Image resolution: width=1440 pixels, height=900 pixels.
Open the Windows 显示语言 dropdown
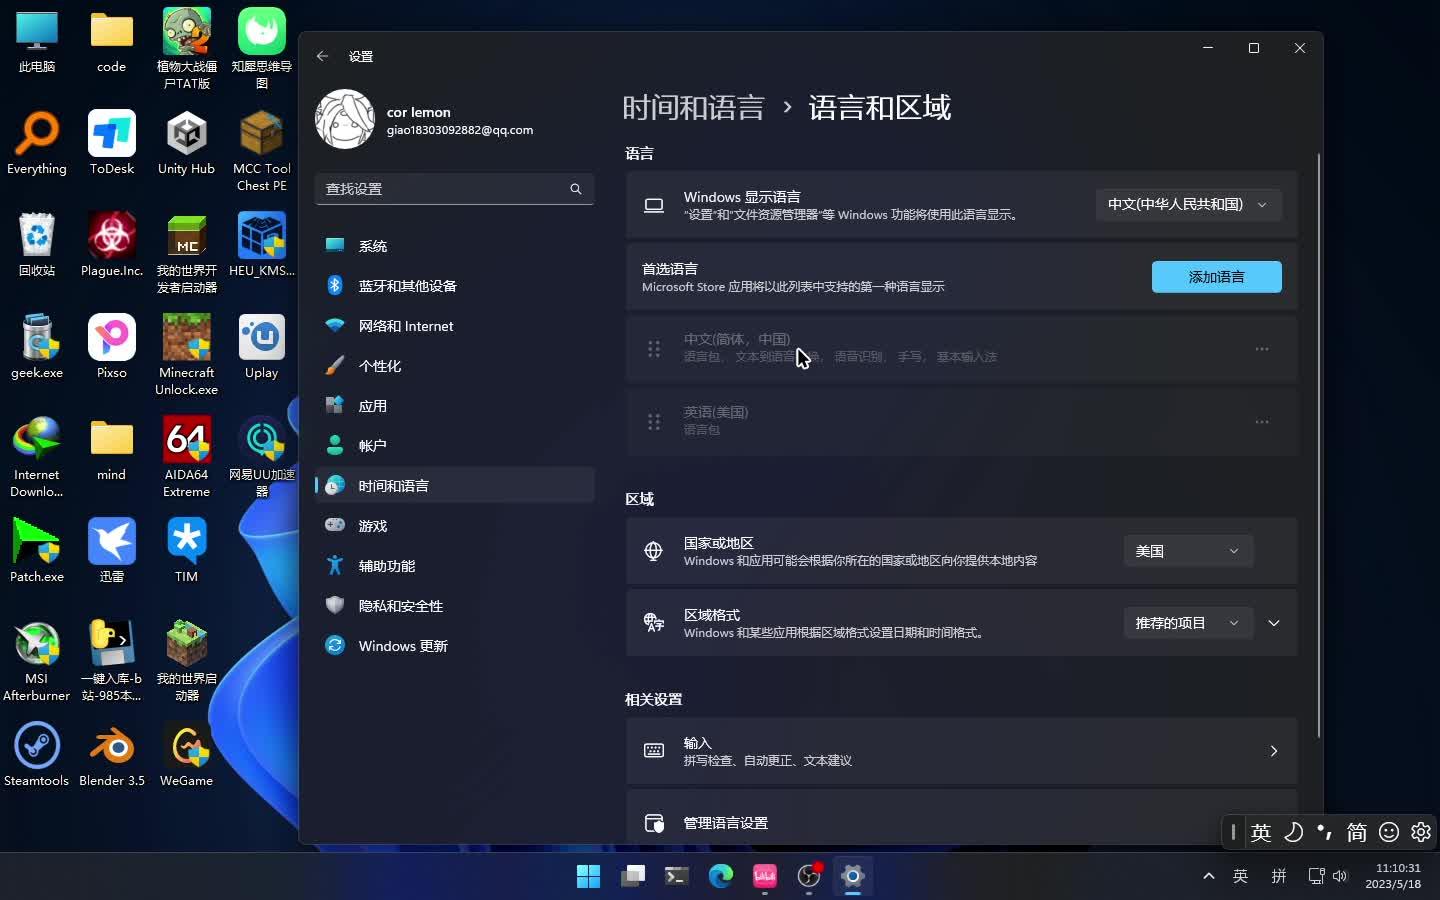click(1188, 204)
